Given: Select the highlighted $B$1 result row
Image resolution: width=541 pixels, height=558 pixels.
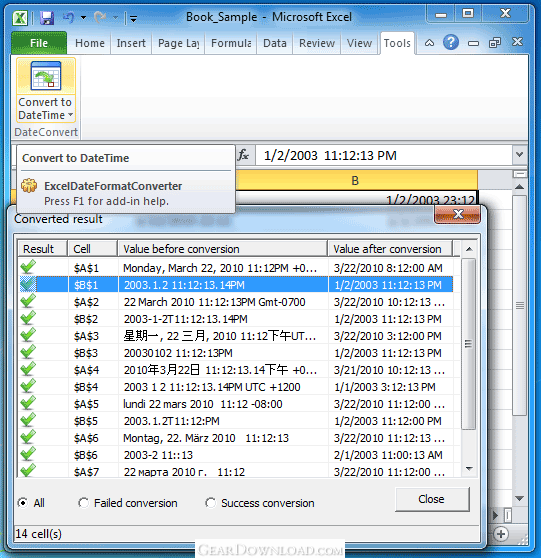Looking at the screenshot, I should pyautogui.click(x=236, y=285).
